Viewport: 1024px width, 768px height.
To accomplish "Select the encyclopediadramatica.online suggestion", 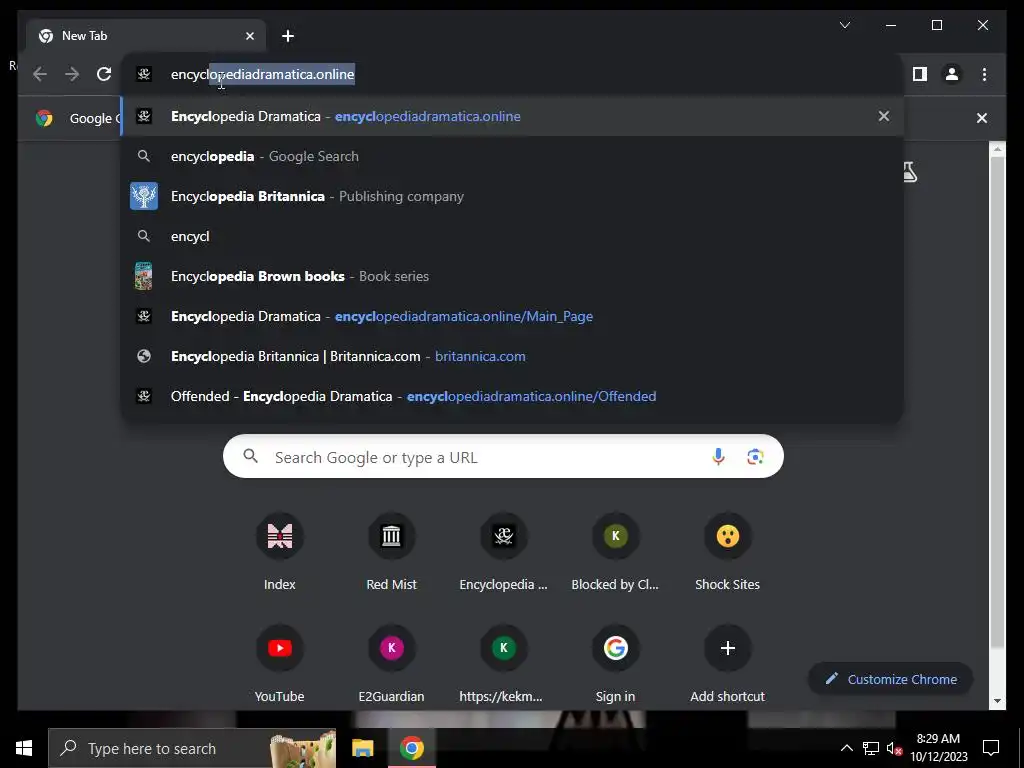I will pos(513,116).
